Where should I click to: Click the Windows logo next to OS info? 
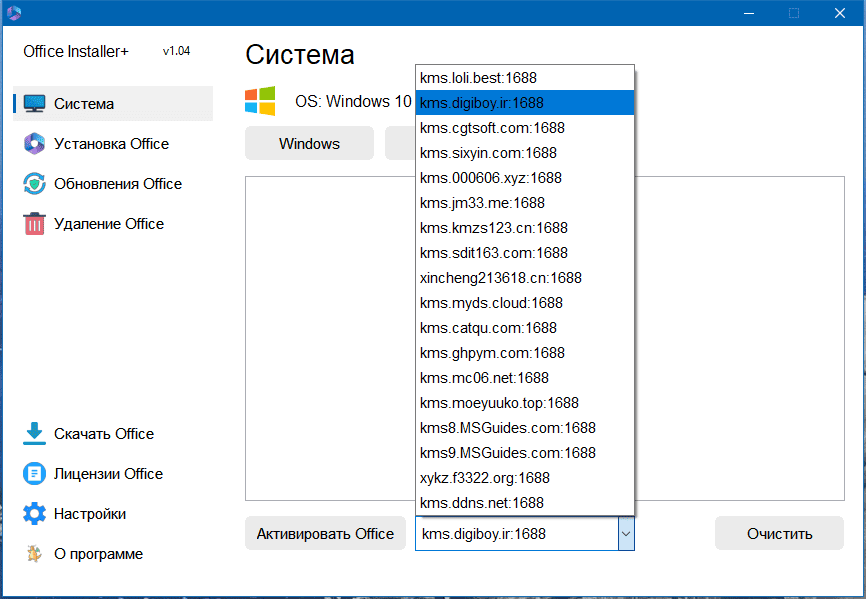point(260,101)
